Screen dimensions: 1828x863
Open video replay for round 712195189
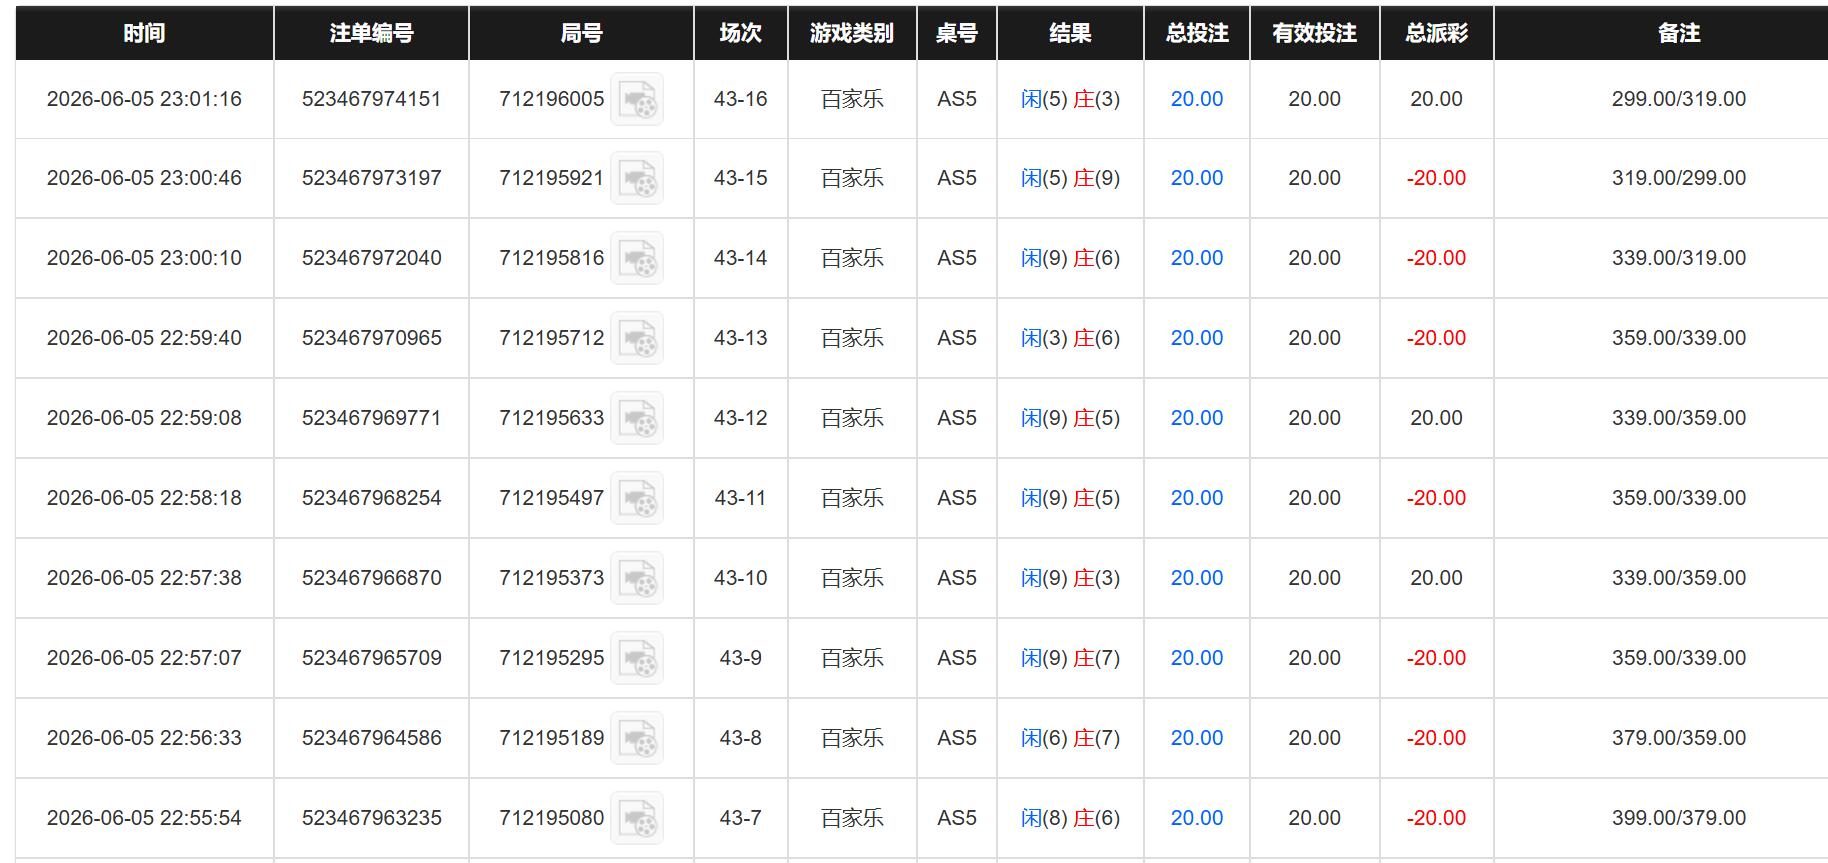[x=637, y=739]
